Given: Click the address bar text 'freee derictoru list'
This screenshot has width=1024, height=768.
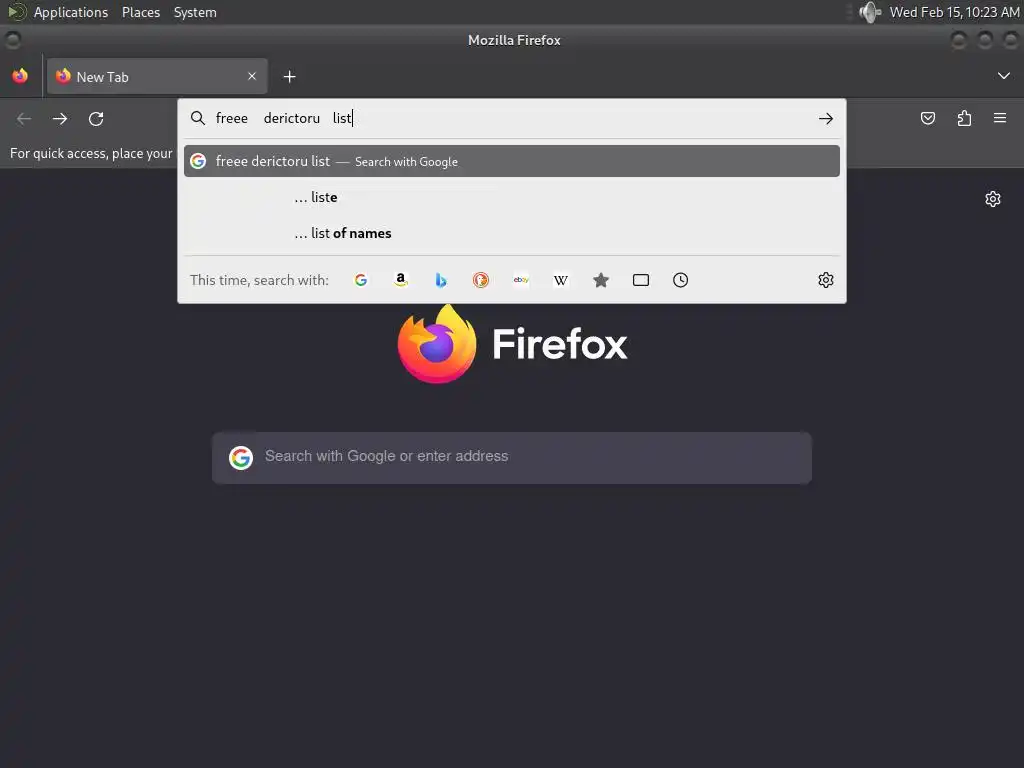Looking at the screenshot, I should pyautogui.click(x=284, y=118).
